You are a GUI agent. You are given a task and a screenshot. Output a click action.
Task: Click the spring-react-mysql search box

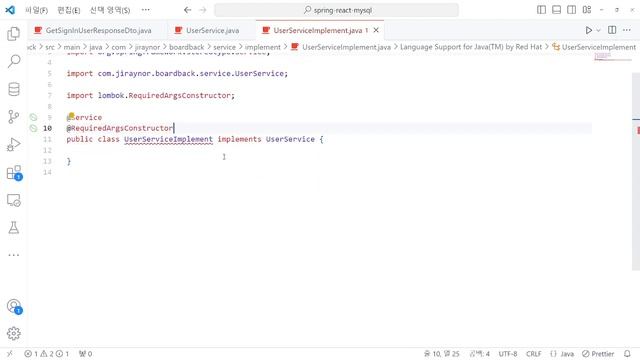(x=336, y=10)
